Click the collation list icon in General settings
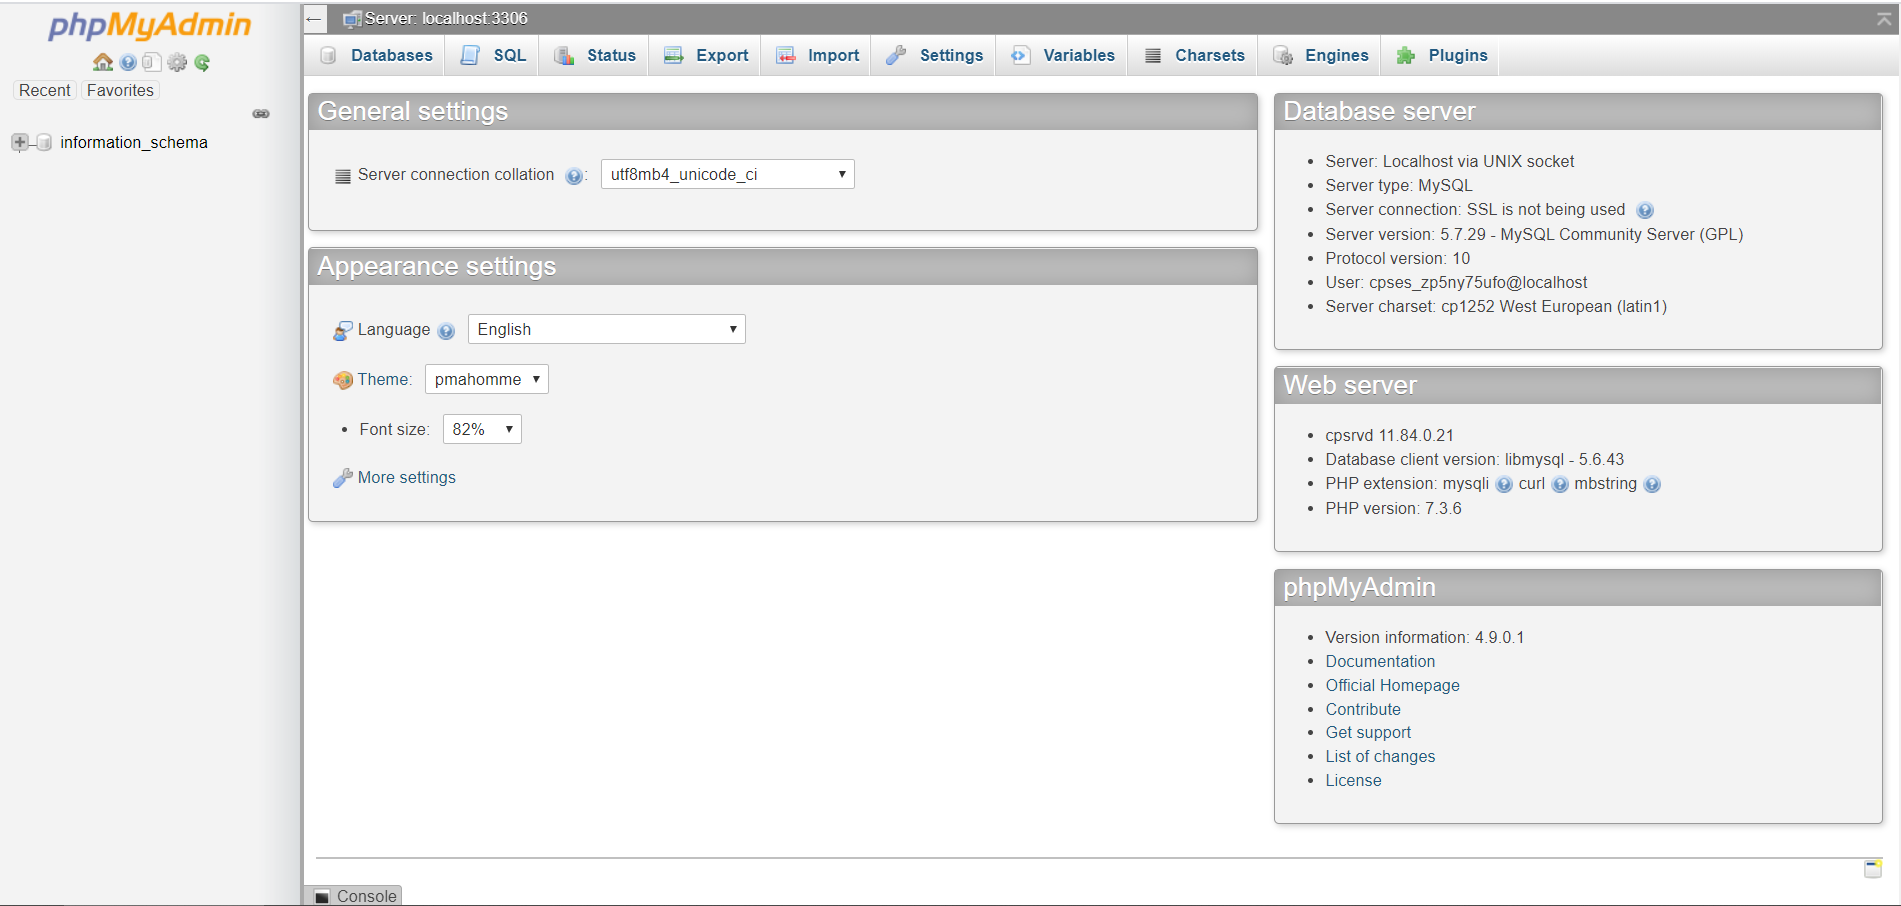 343,176
